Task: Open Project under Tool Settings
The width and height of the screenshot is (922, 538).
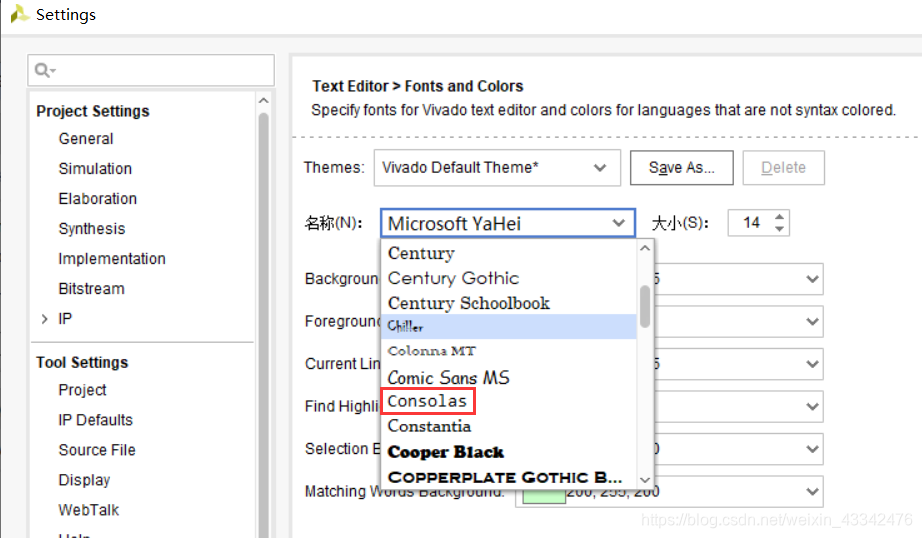Action: pyautogui.click(x=82, y=390)
